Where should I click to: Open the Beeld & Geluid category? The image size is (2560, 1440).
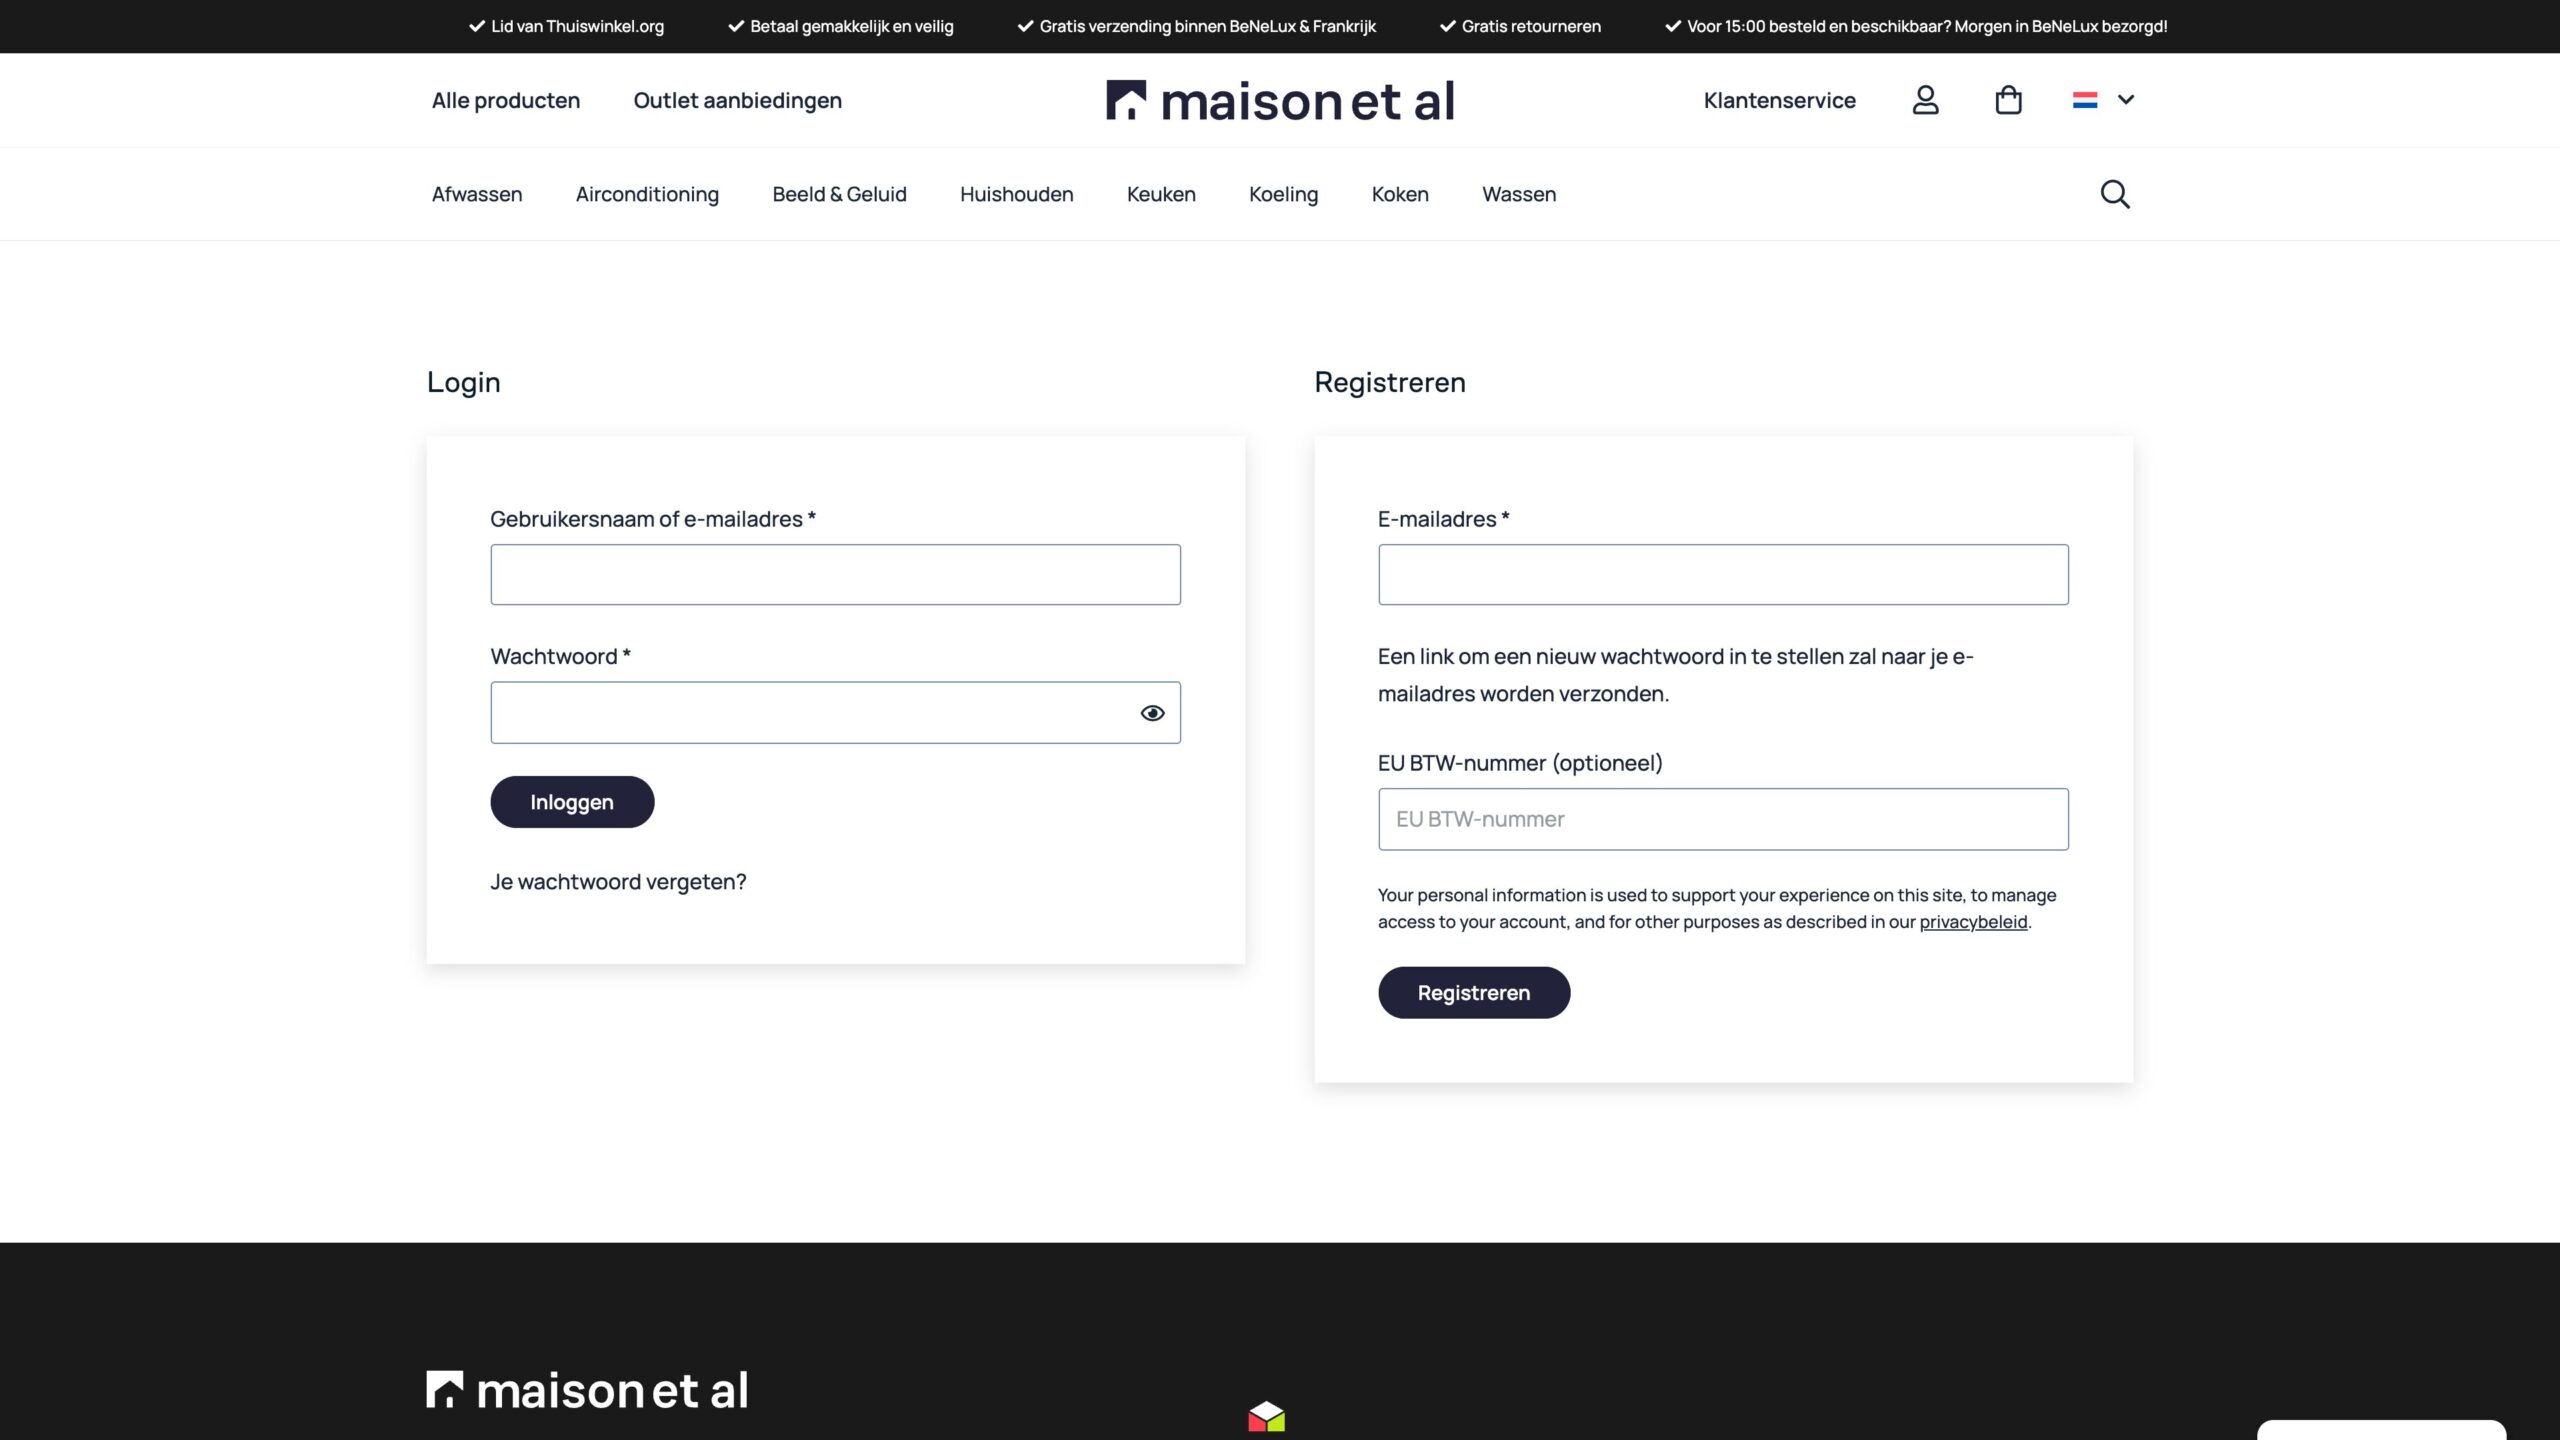(x=839, y=194)
